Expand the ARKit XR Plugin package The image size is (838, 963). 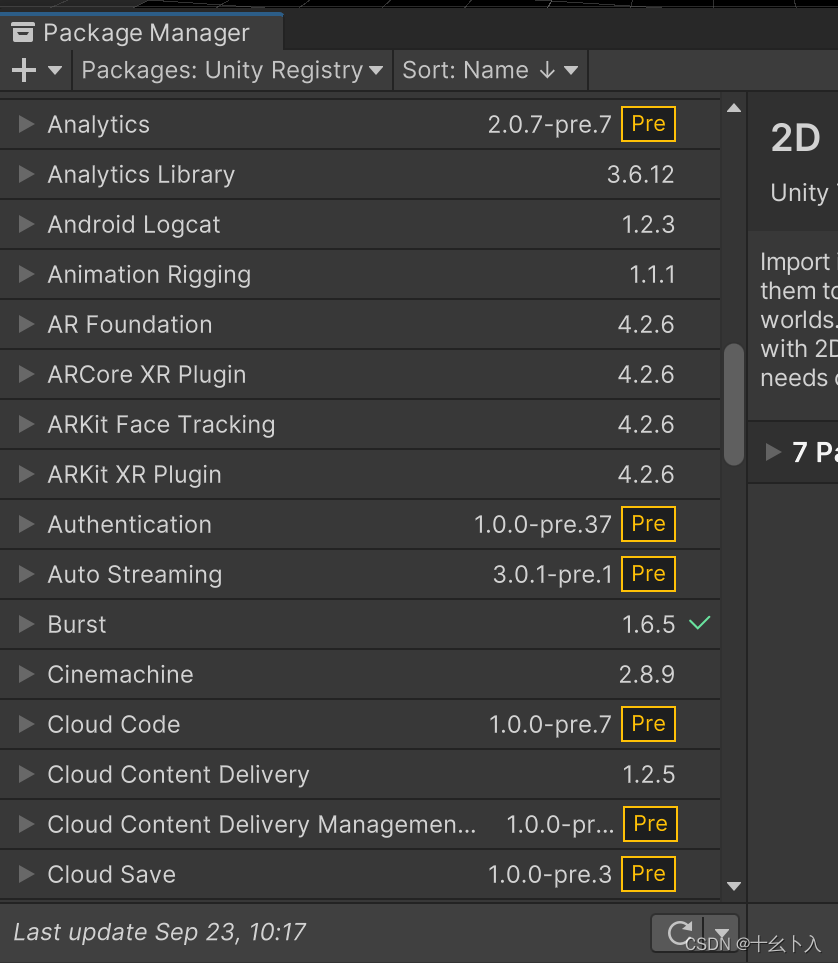(26, 474)
